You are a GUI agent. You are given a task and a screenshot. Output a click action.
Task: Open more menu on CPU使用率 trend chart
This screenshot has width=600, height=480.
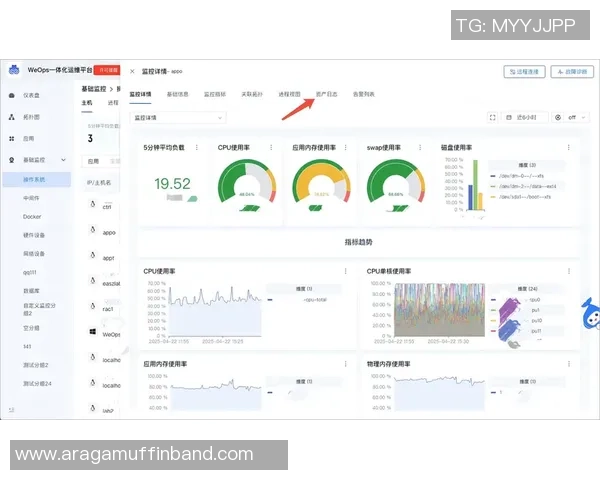coord(346,271)
